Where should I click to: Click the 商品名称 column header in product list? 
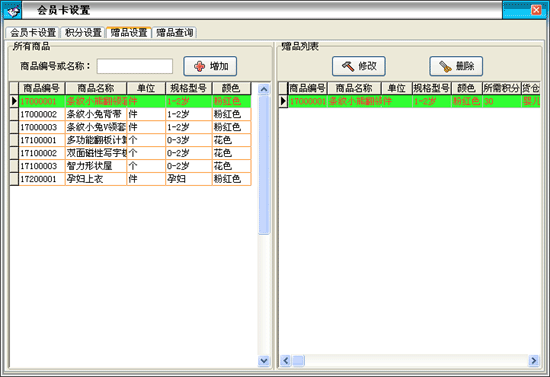tap(96, 88)
